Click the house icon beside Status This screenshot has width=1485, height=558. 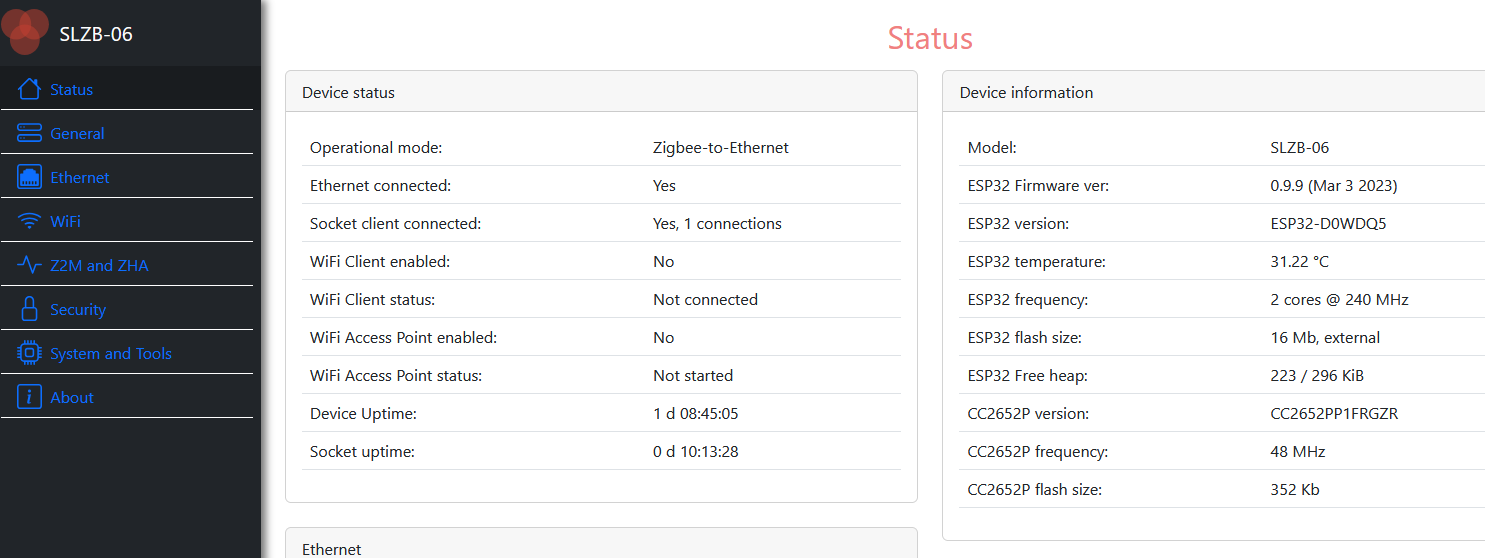tap(30, 89)
